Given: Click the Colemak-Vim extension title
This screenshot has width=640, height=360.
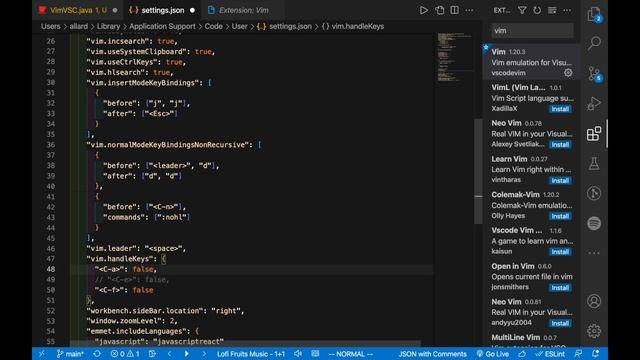Looking at the screenshot, I should click(x=515, y=195).
